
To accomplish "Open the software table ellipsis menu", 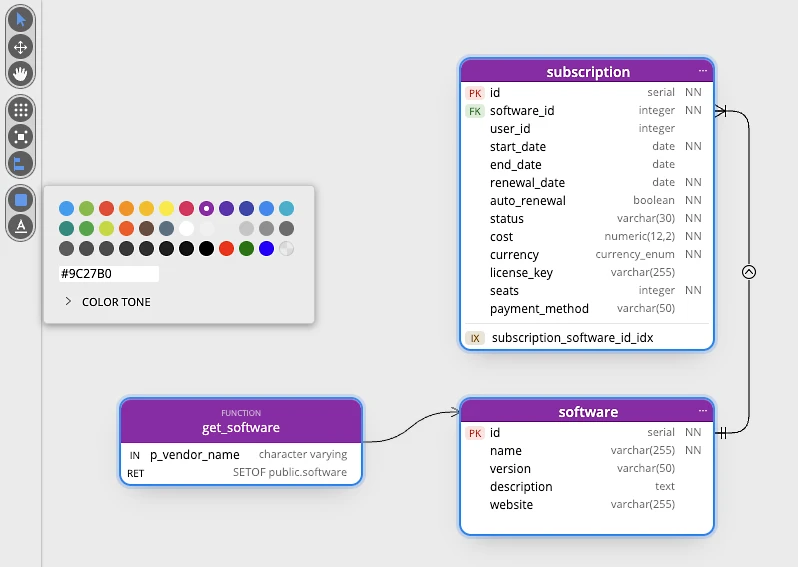I will coord(703,411).
